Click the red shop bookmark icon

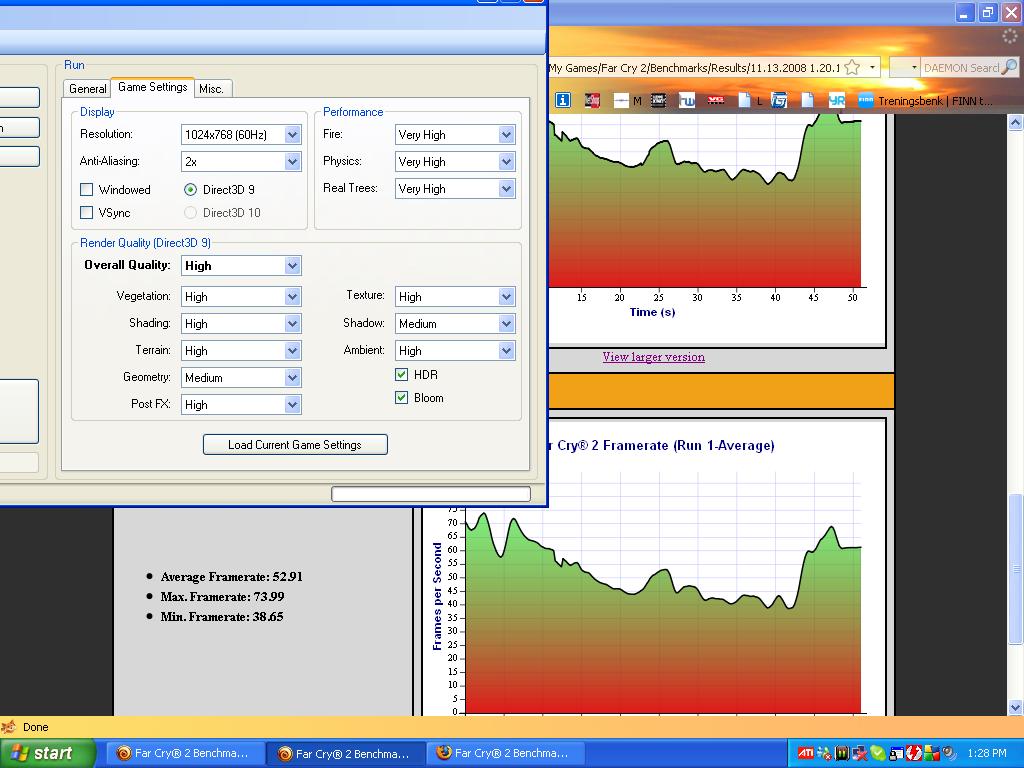point(592,100)
